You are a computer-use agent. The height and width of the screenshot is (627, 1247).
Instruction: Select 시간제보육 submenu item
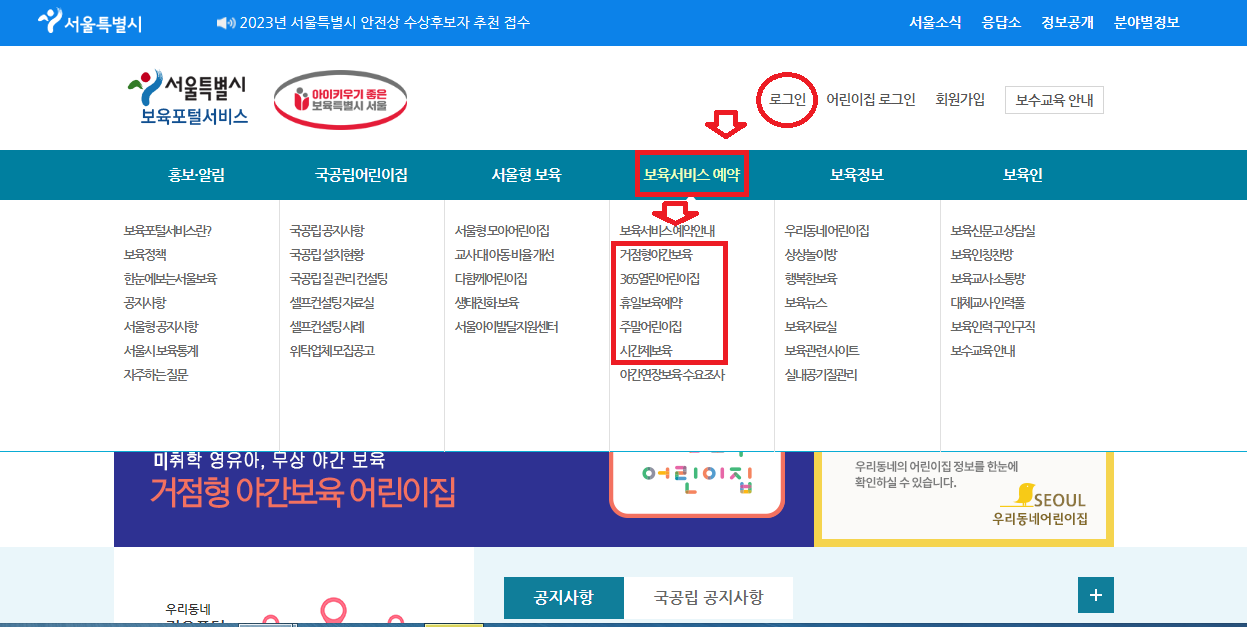tap(646, 351)
